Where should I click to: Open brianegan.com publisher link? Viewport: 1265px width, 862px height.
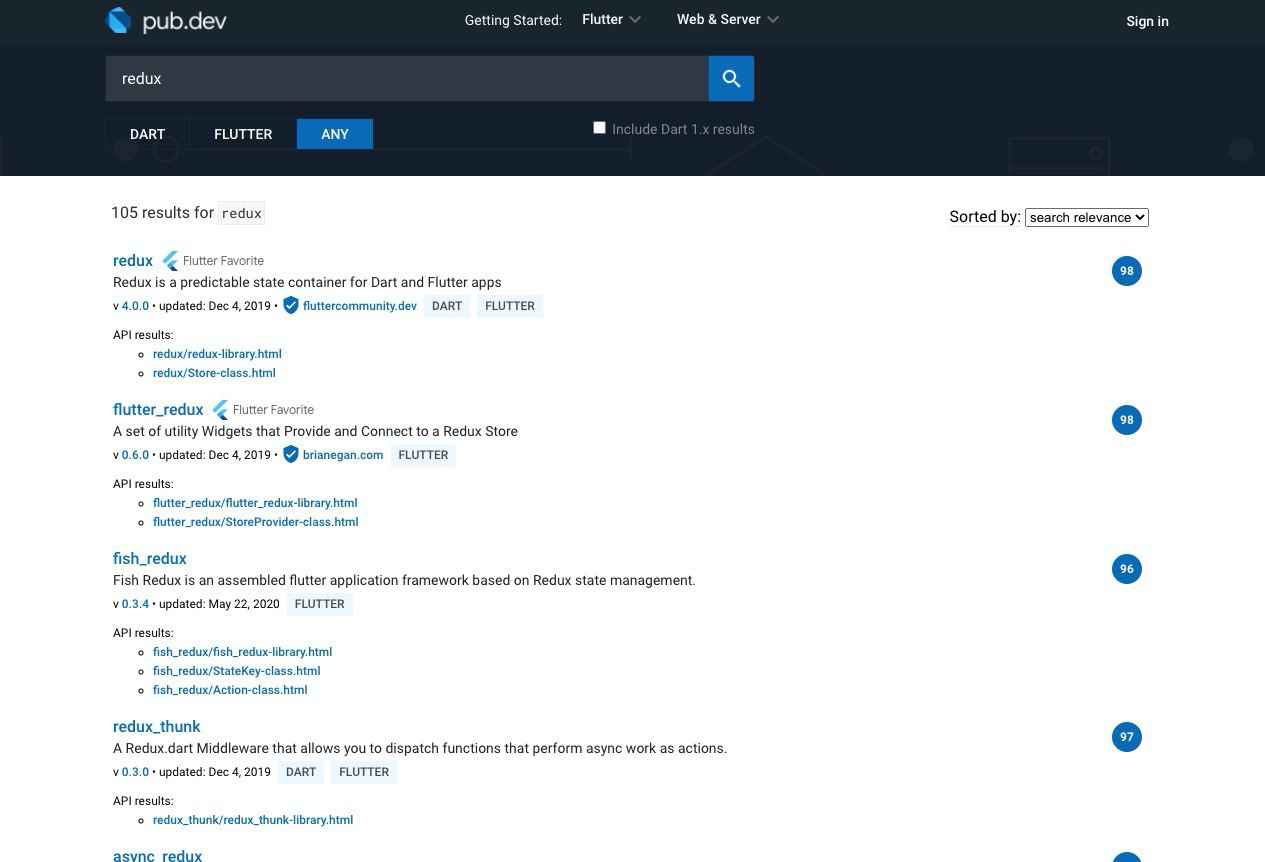point(343,455)
